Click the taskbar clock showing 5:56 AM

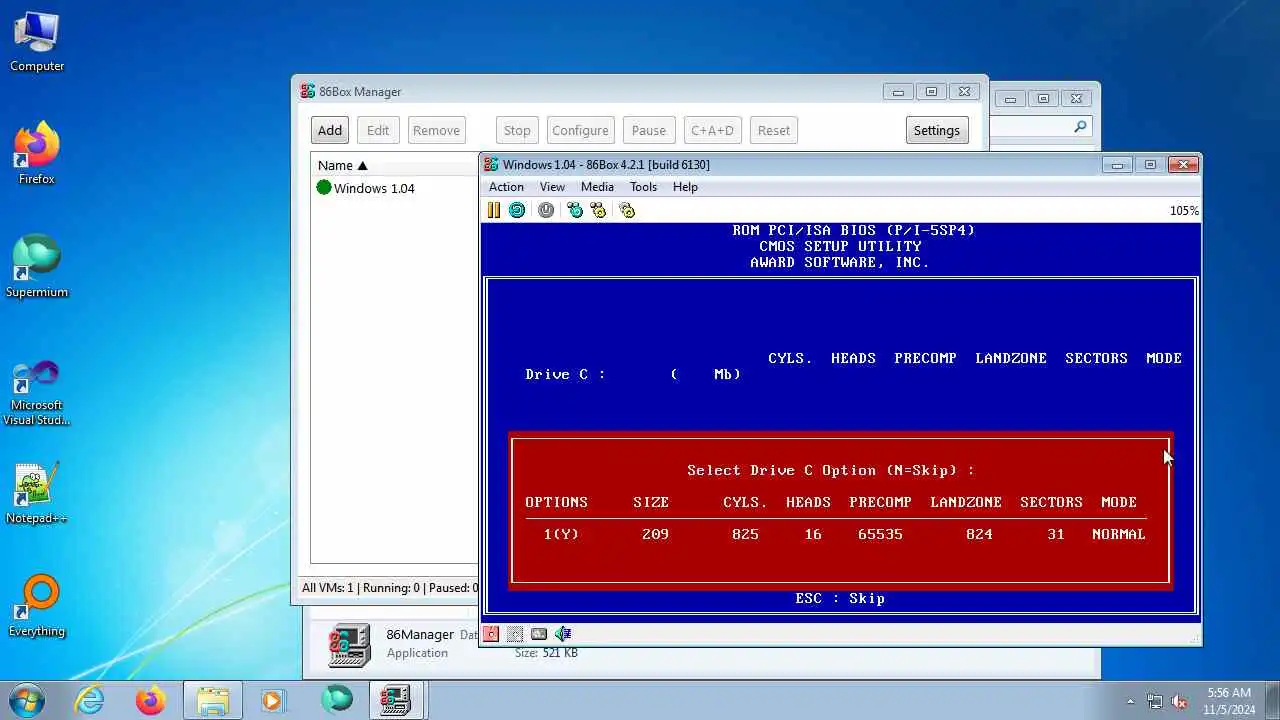point(1229,700)
